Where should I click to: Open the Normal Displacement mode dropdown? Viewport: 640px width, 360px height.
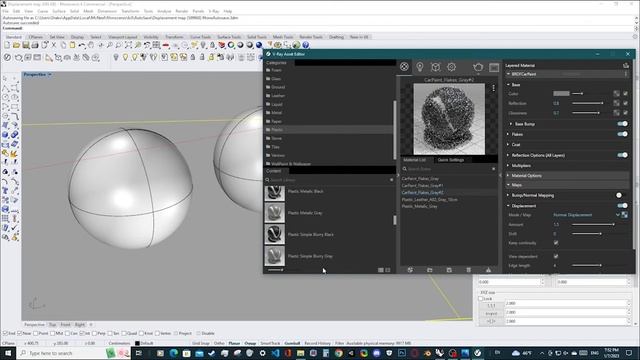tap(586, 215)
